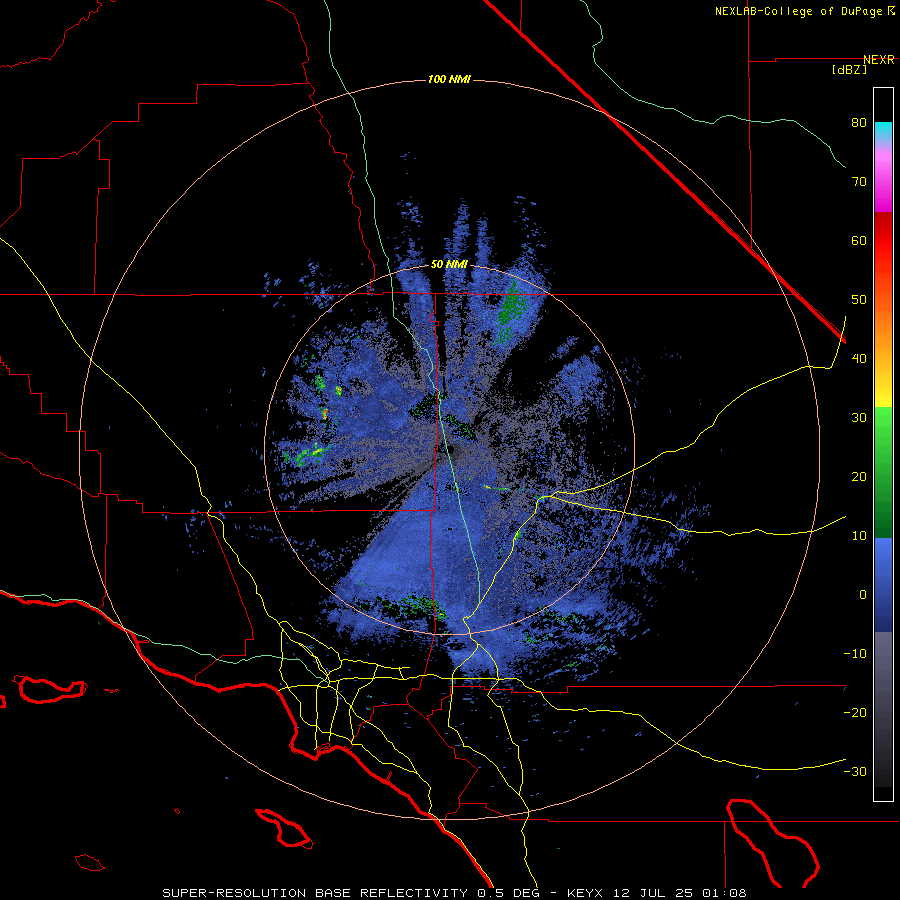Click the 30 value on the dBZ scale
Image resolution: width=900 pixels, height=900 pixels.
(x=859, y=418)
